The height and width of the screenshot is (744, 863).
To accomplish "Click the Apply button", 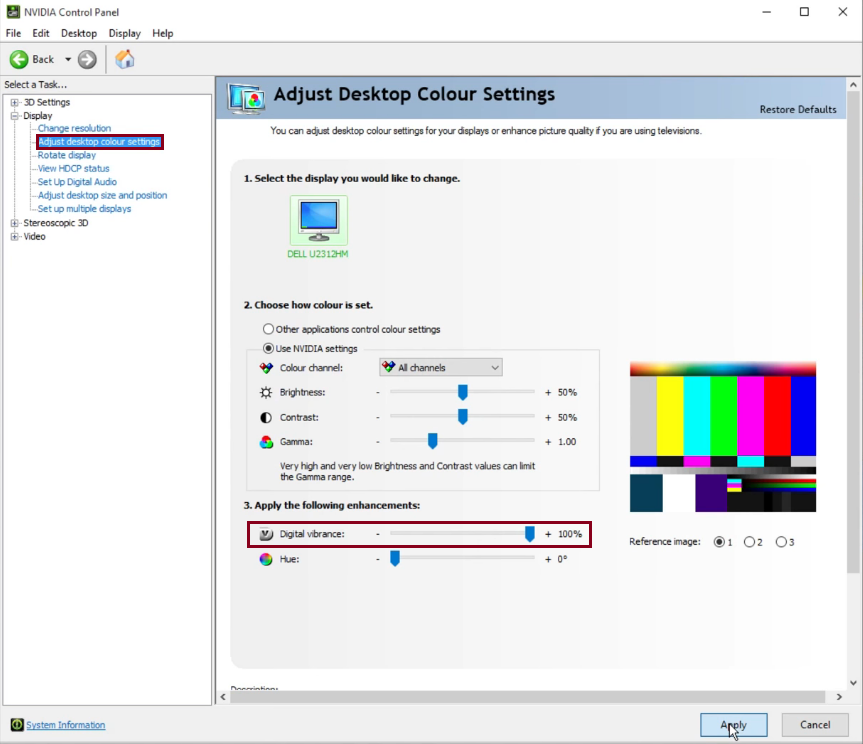I will pyautogui.click(x=734, y=725).
